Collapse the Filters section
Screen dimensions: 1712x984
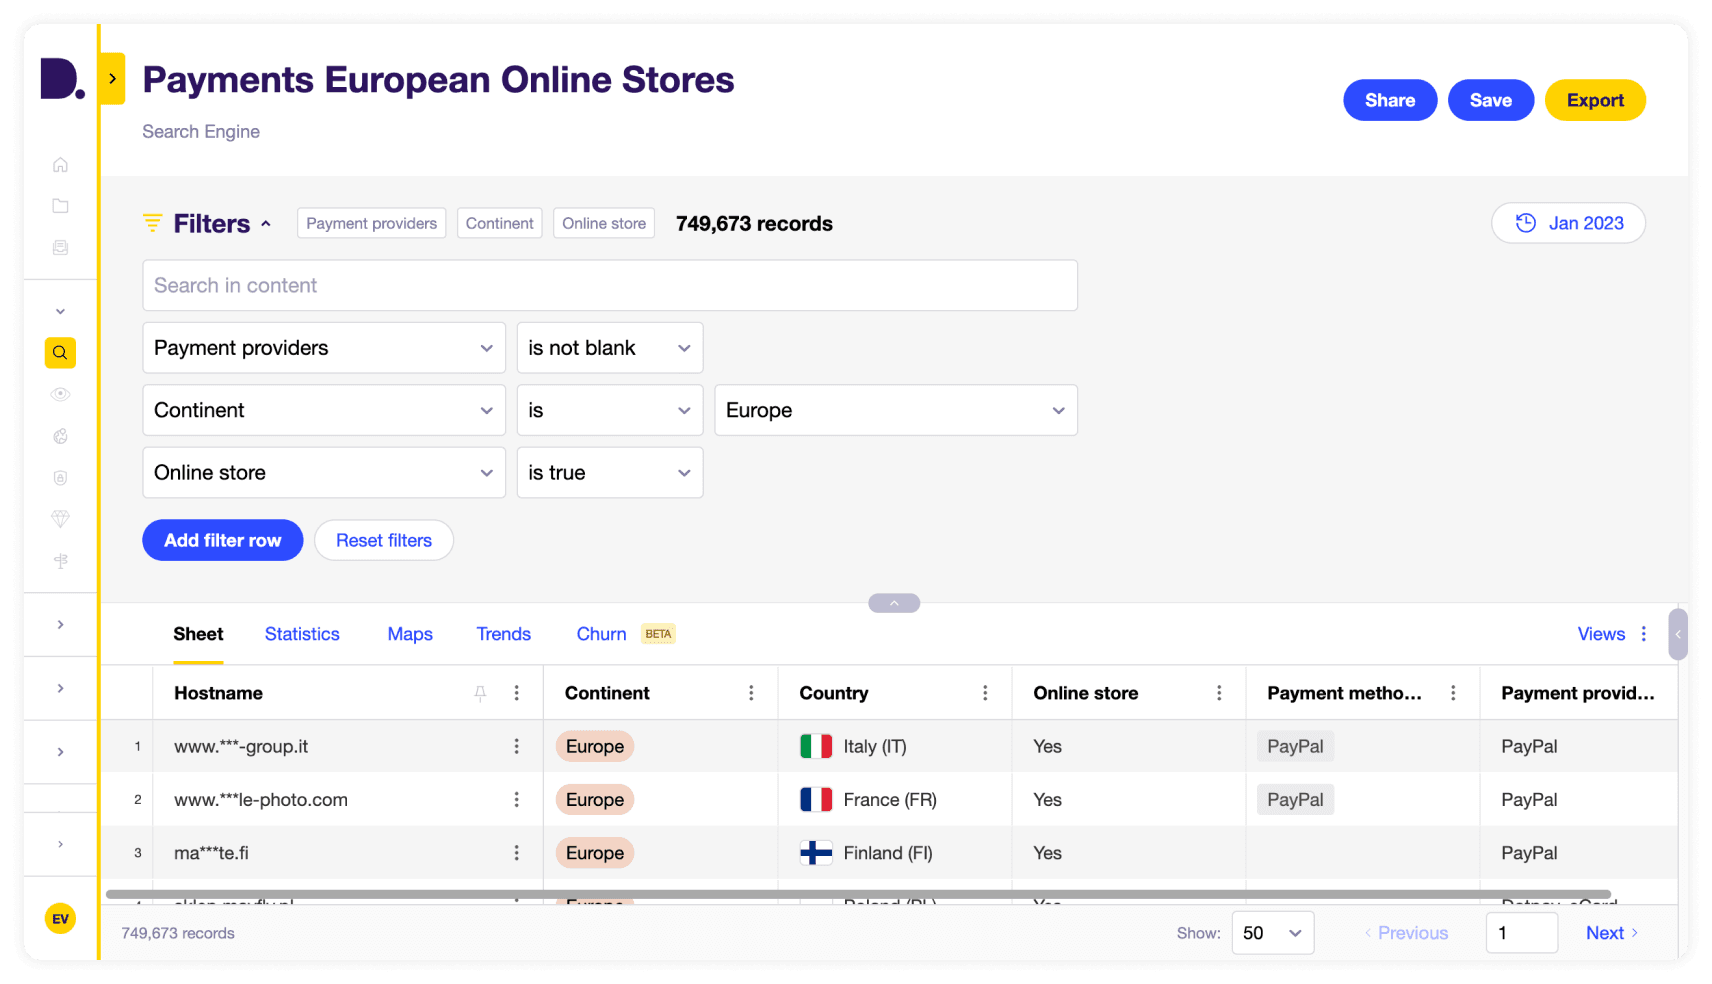[x=266, y=223]
